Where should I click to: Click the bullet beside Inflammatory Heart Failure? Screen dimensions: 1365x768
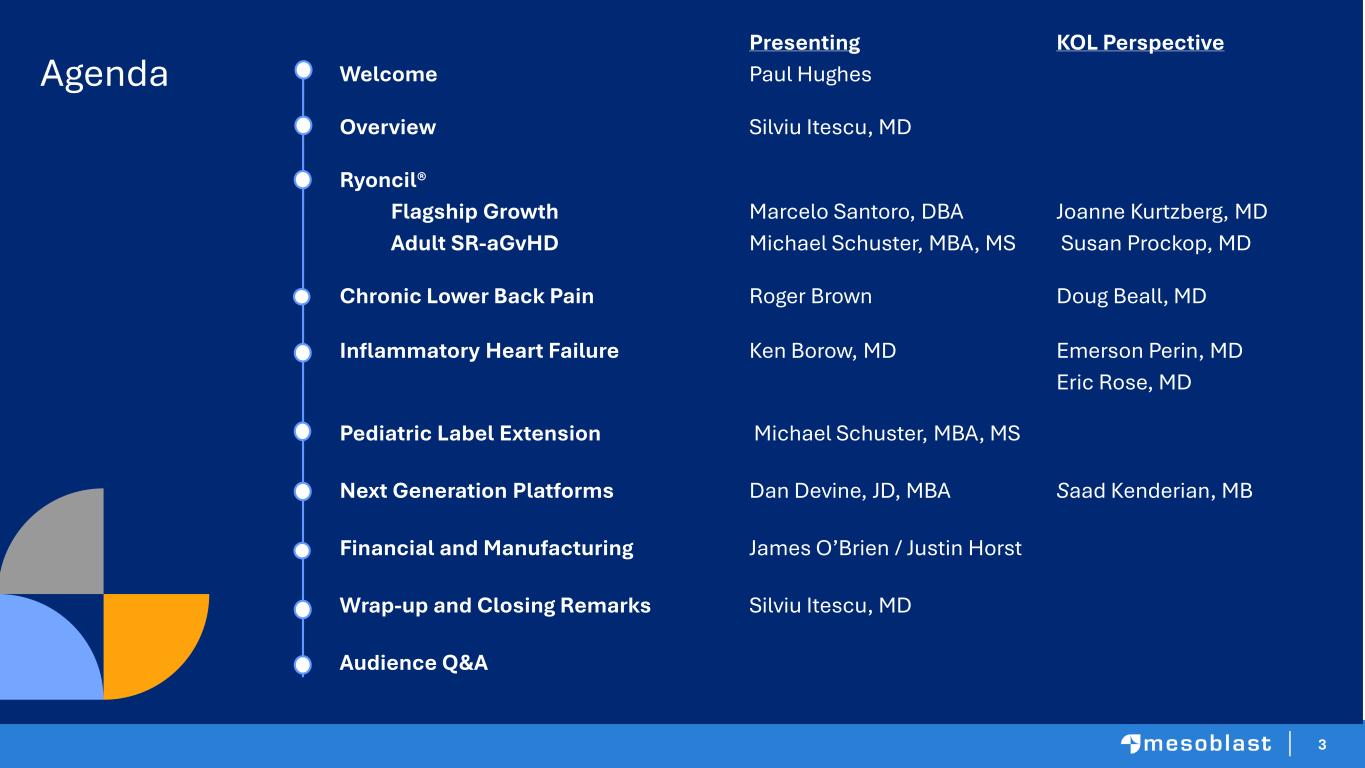tap(304, 352)
